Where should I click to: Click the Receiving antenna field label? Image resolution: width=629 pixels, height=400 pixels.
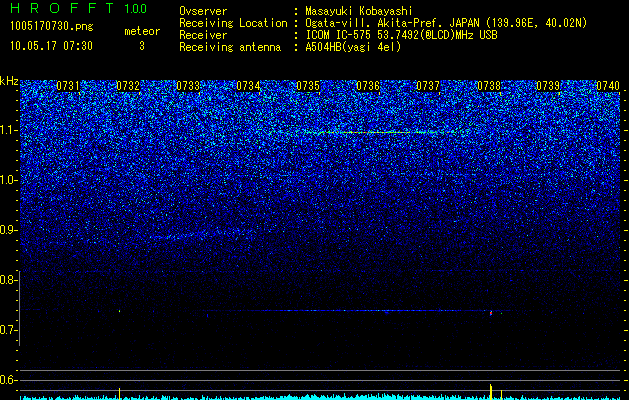[x=230, y=47]
